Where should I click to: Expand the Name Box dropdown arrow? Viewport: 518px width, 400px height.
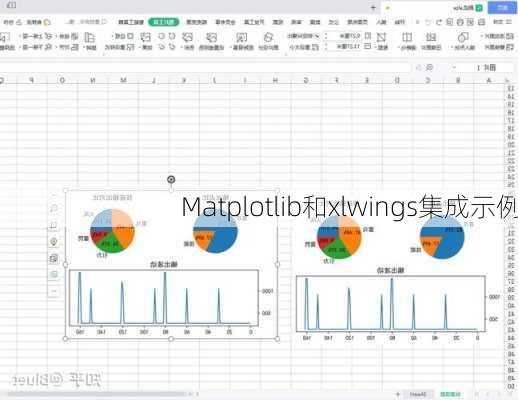coord(454,68)
